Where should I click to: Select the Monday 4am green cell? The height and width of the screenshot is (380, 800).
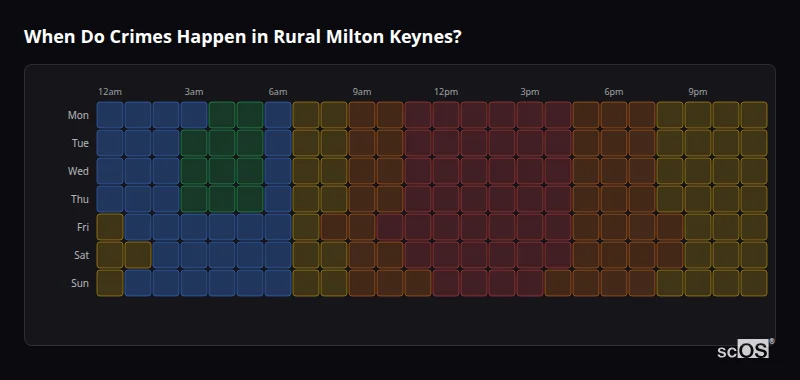222,115
